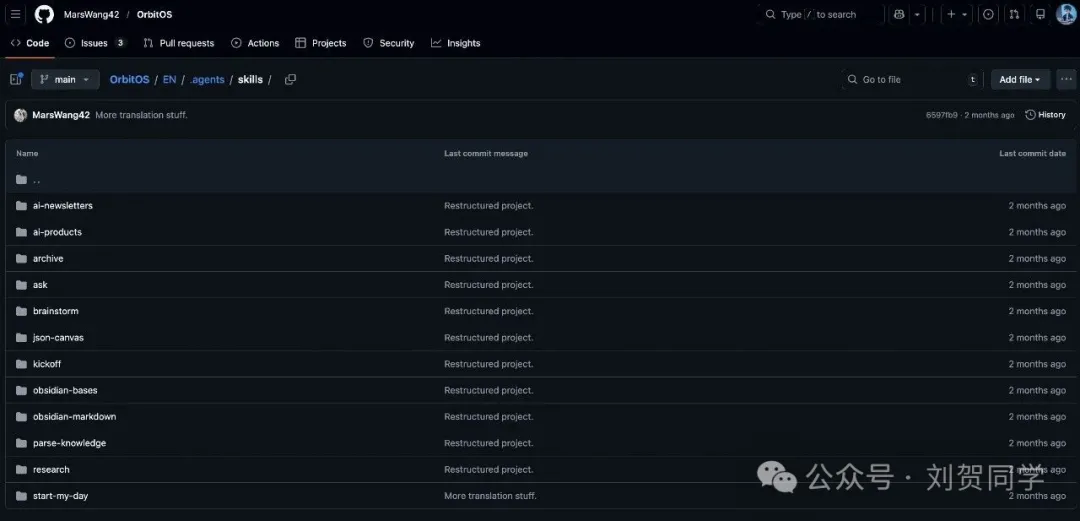The width and height of the screenshot is (1080, 521).
Task: Open the create new plus dropdown
Action: (956, 15)
